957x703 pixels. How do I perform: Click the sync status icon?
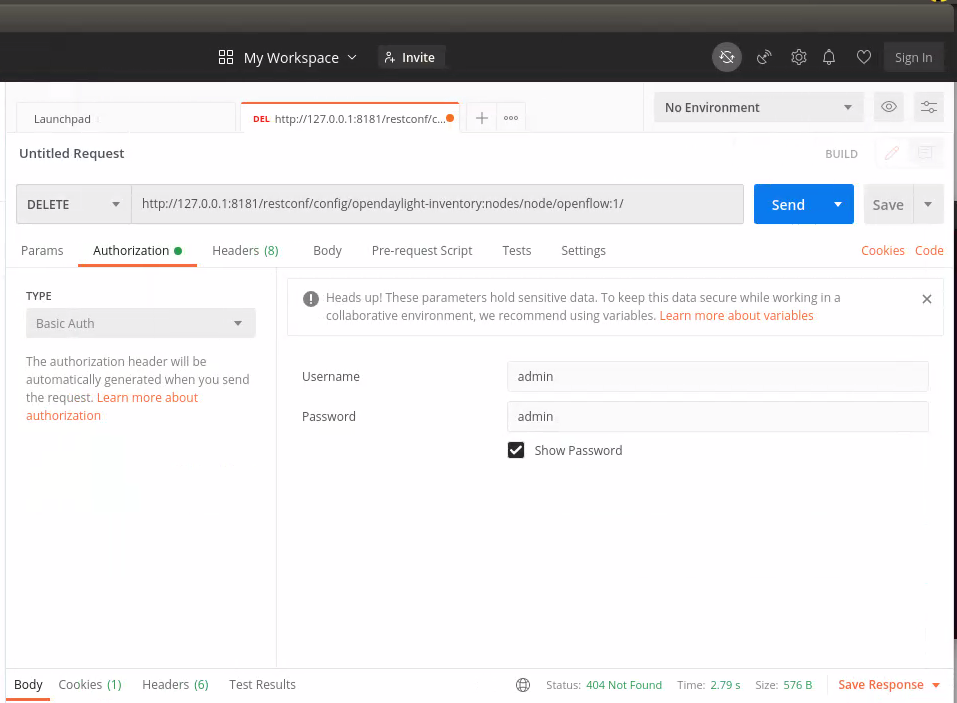click(x=727, y=57)
